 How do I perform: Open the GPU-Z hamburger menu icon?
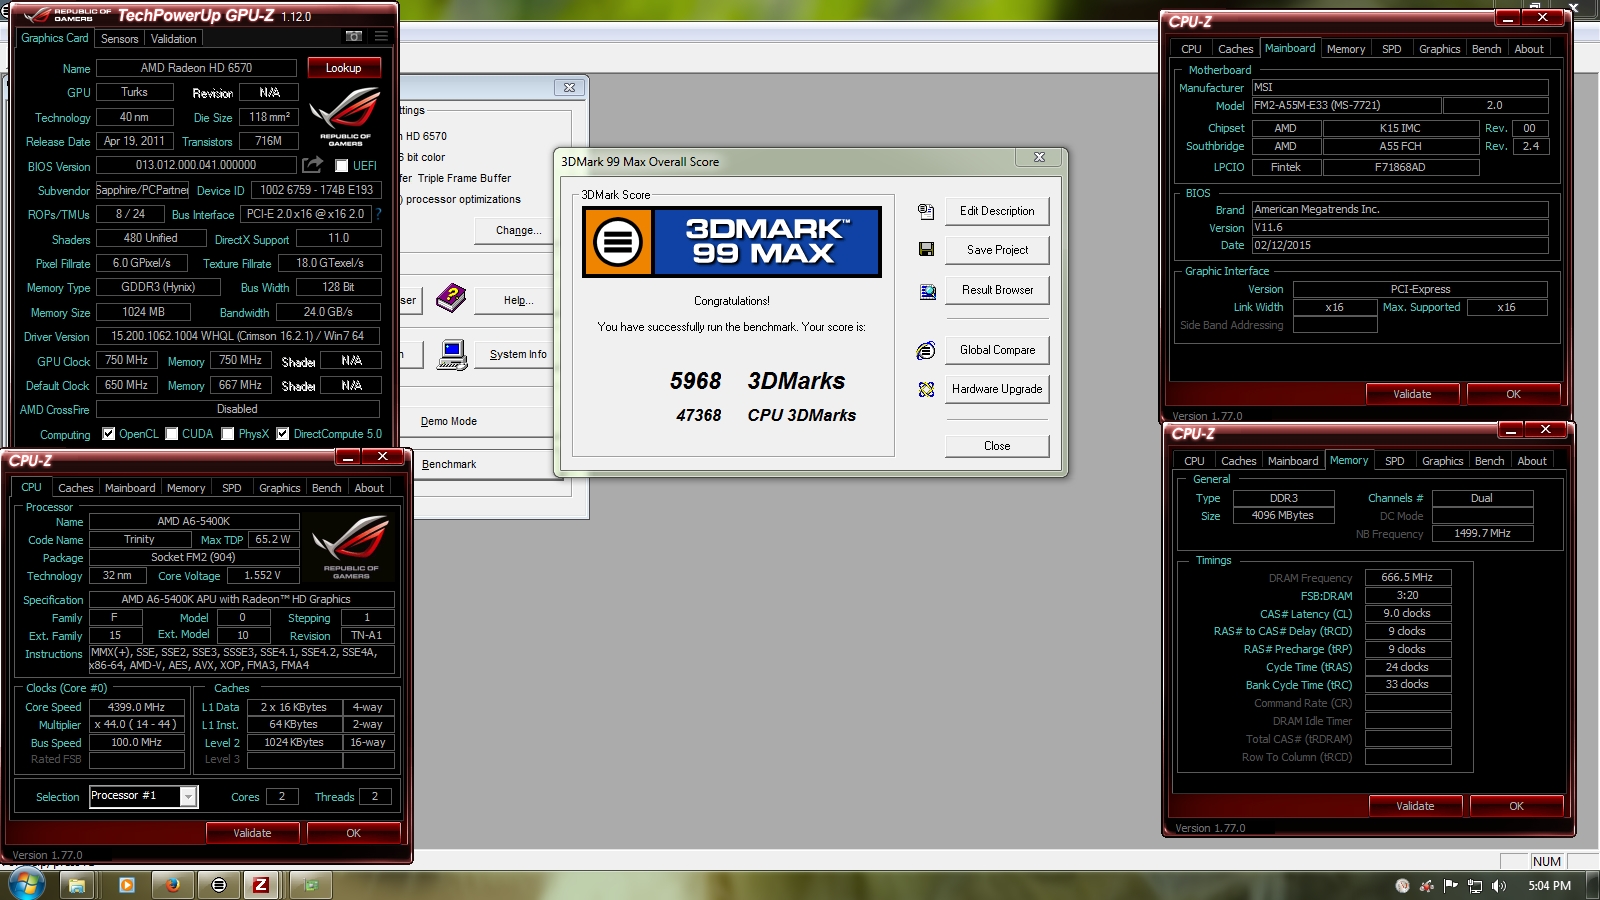click(381, 36)
